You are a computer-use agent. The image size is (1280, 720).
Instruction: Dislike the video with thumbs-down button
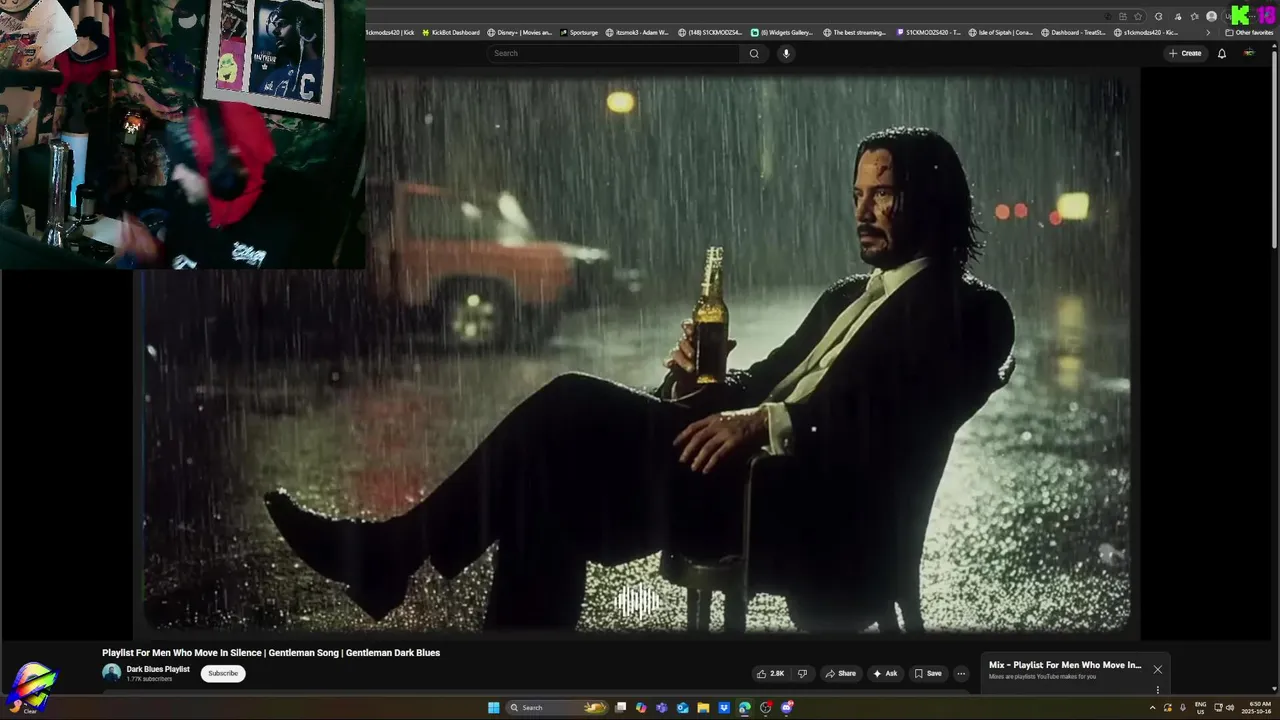tap(802, 674)
